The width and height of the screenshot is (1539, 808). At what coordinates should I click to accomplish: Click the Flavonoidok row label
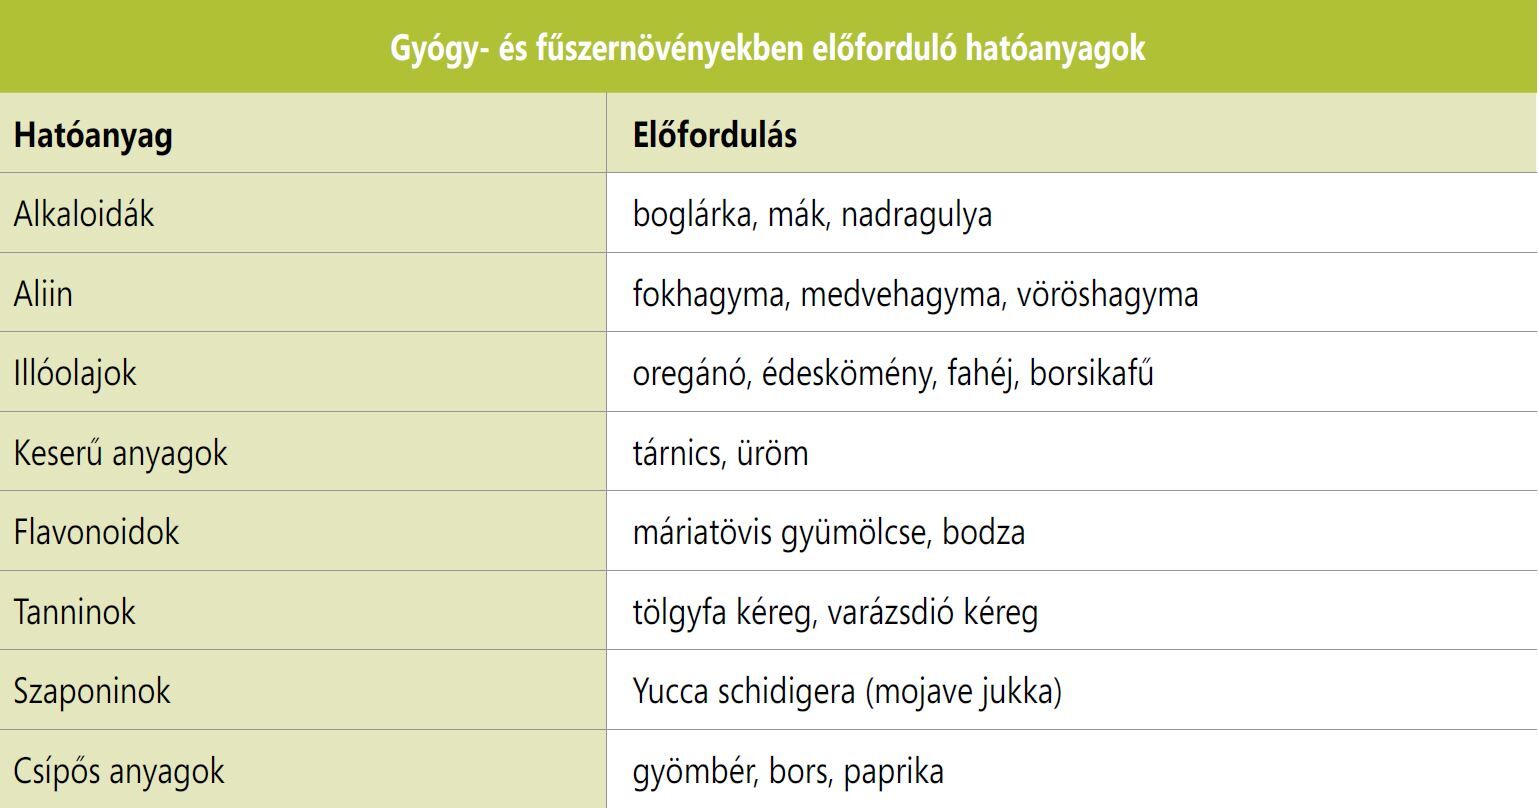click(96, 531)
